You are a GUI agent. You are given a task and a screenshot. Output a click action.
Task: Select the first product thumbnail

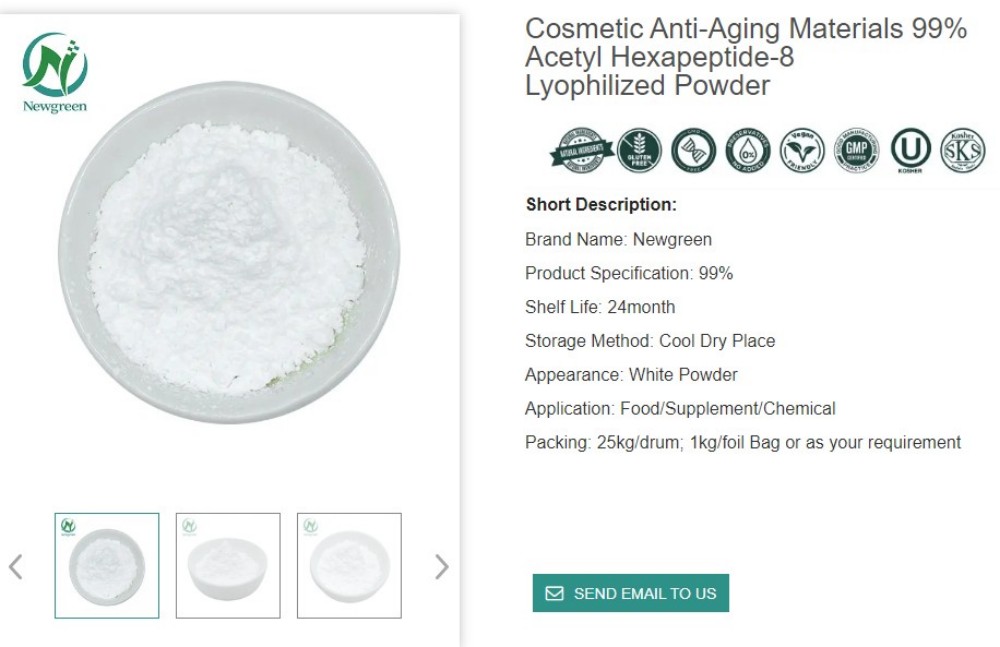[107, 565]
